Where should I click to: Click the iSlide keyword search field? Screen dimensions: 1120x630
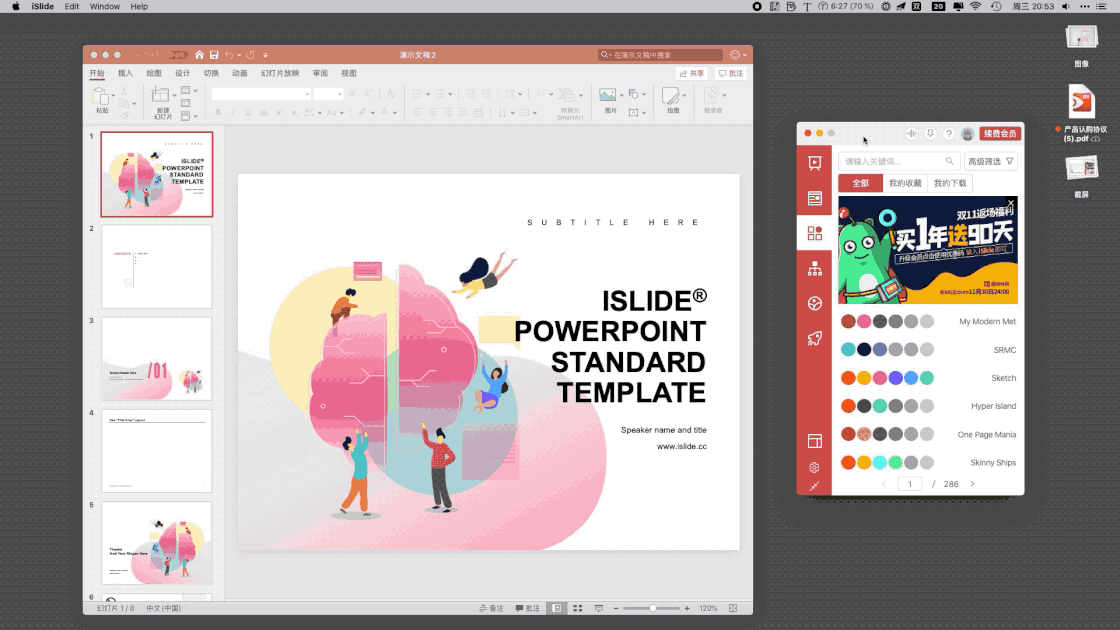point(899,161)
